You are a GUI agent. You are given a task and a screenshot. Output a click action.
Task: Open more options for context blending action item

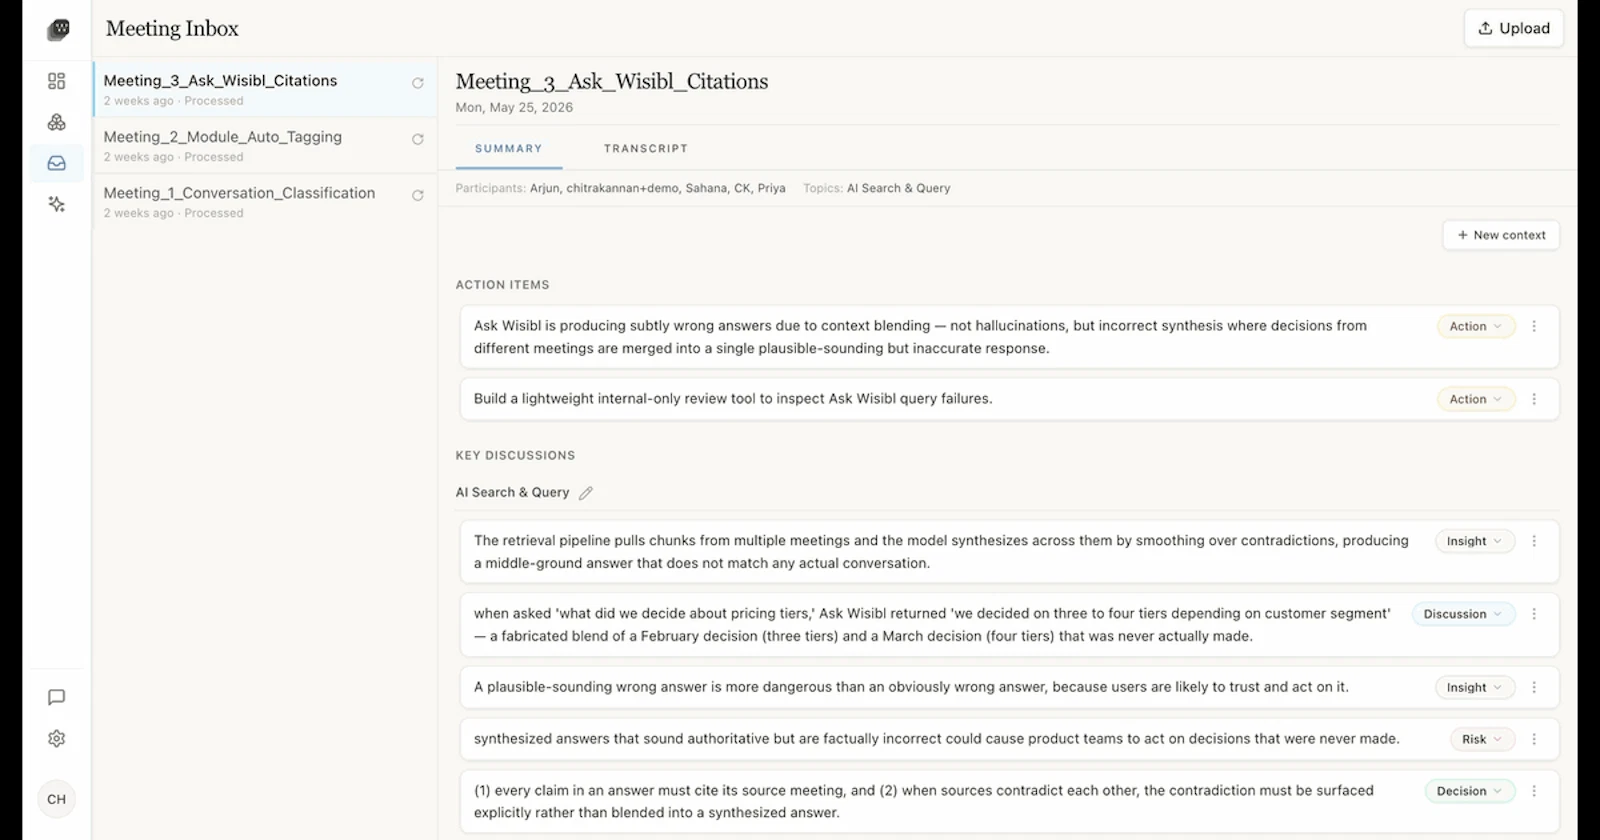1534,326
